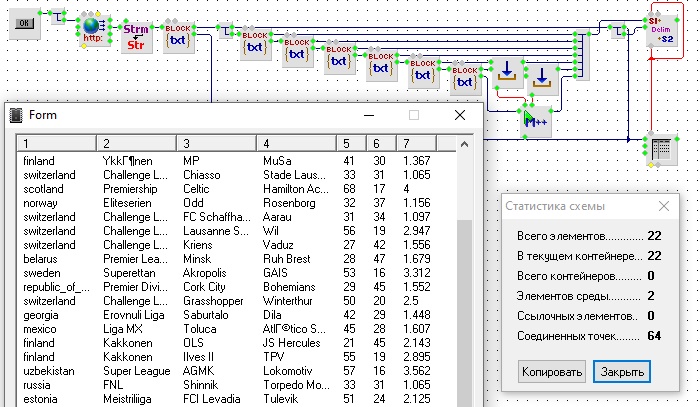Viewport: 700px width, 407px height.
Task: Select the M++ element
Action: (537, 121)
